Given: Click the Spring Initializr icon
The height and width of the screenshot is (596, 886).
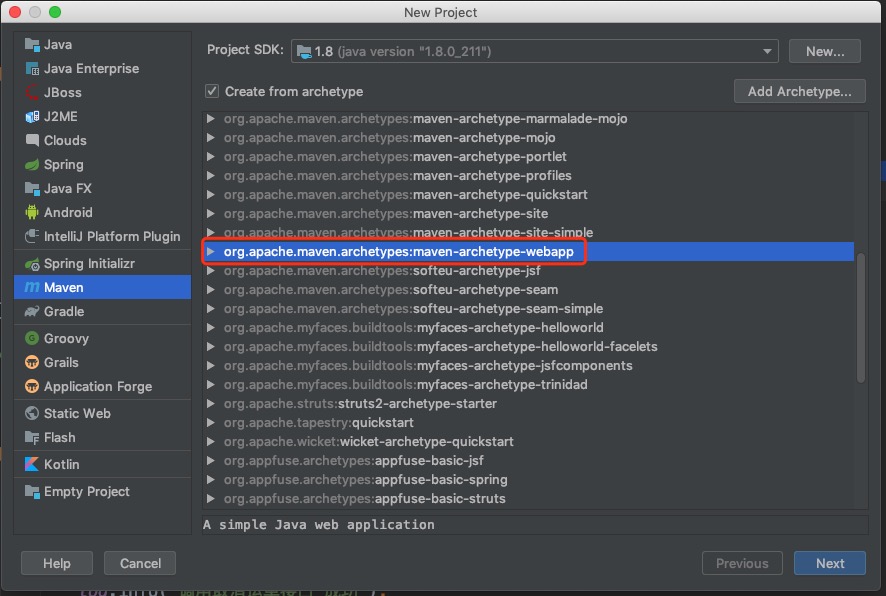Looking at the screenshot, I should click(32, 263).
